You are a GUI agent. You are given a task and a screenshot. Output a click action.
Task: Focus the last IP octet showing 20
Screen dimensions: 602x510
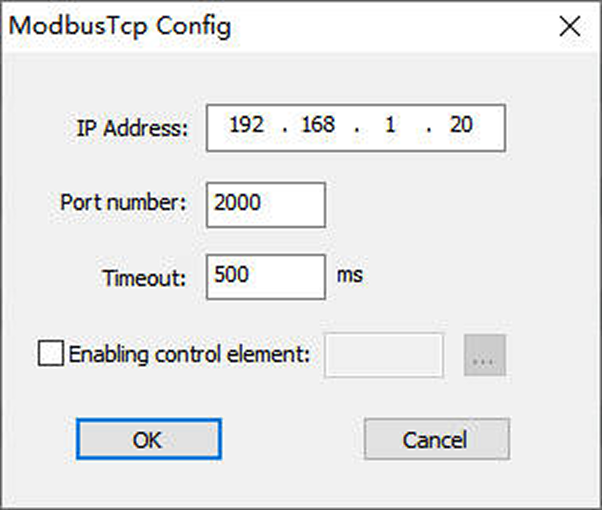click(x=461, y=127)
